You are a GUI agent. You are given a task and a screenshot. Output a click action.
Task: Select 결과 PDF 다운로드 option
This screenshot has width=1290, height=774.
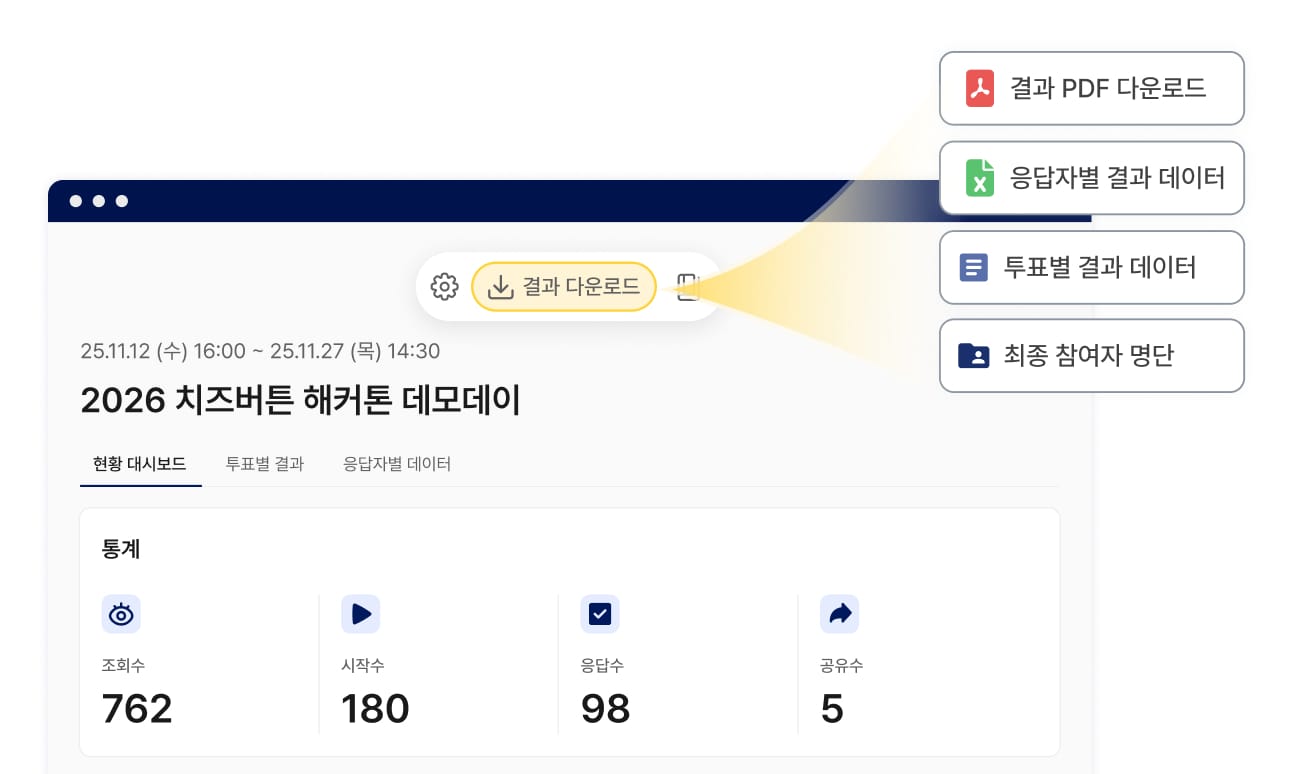1092,88
